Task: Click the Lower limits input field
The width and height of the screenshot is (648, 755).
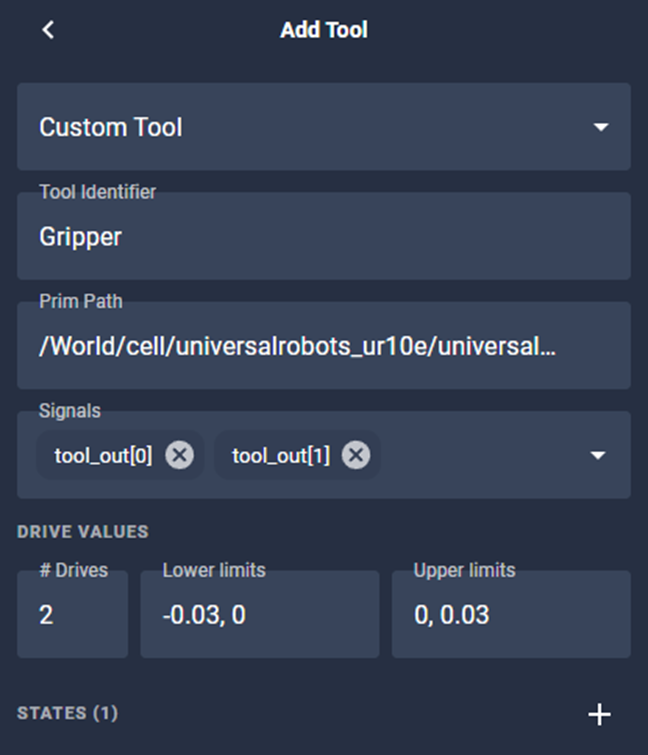Action: 259,614
